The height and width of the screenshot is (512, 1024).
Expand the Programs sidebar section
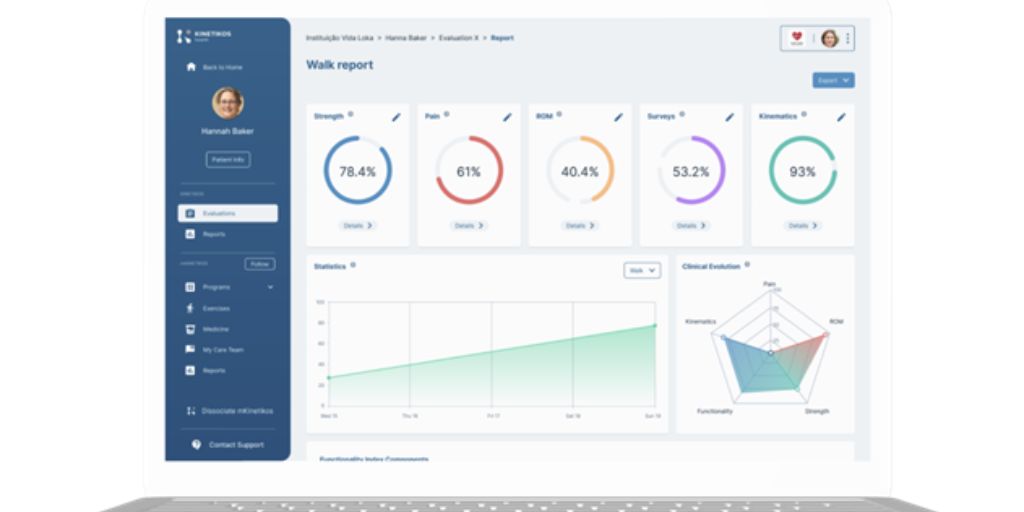click(x=270, y=287)
